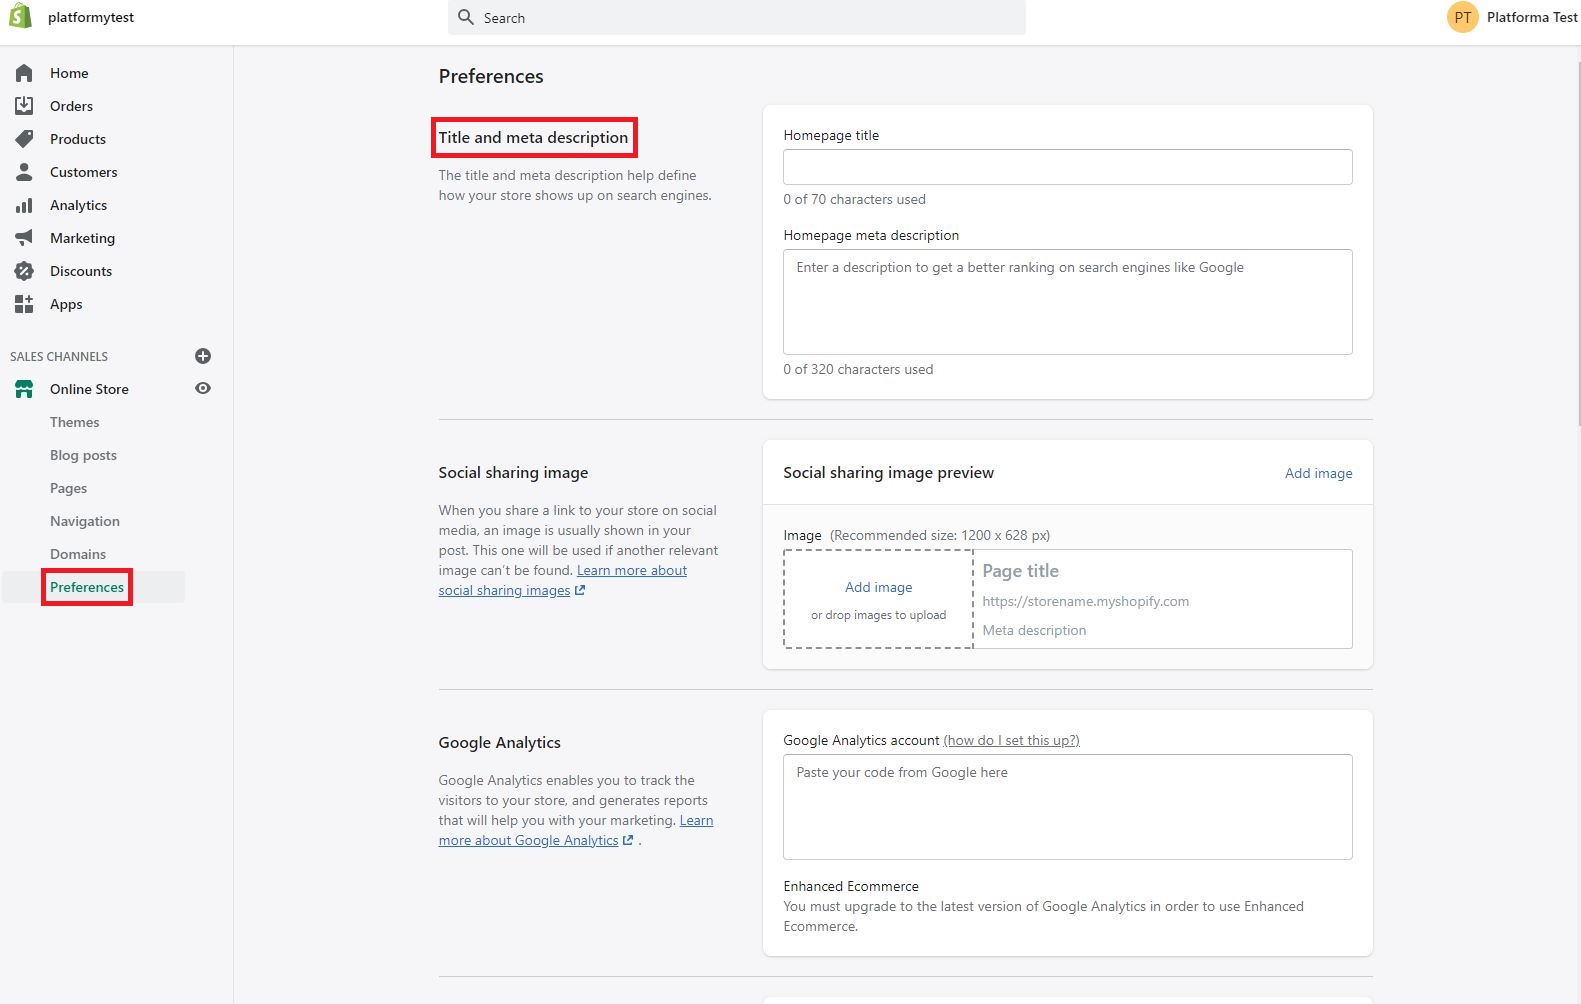Click the Shopify bag logo
The image size is (1581, 1004).
(20, 16)
